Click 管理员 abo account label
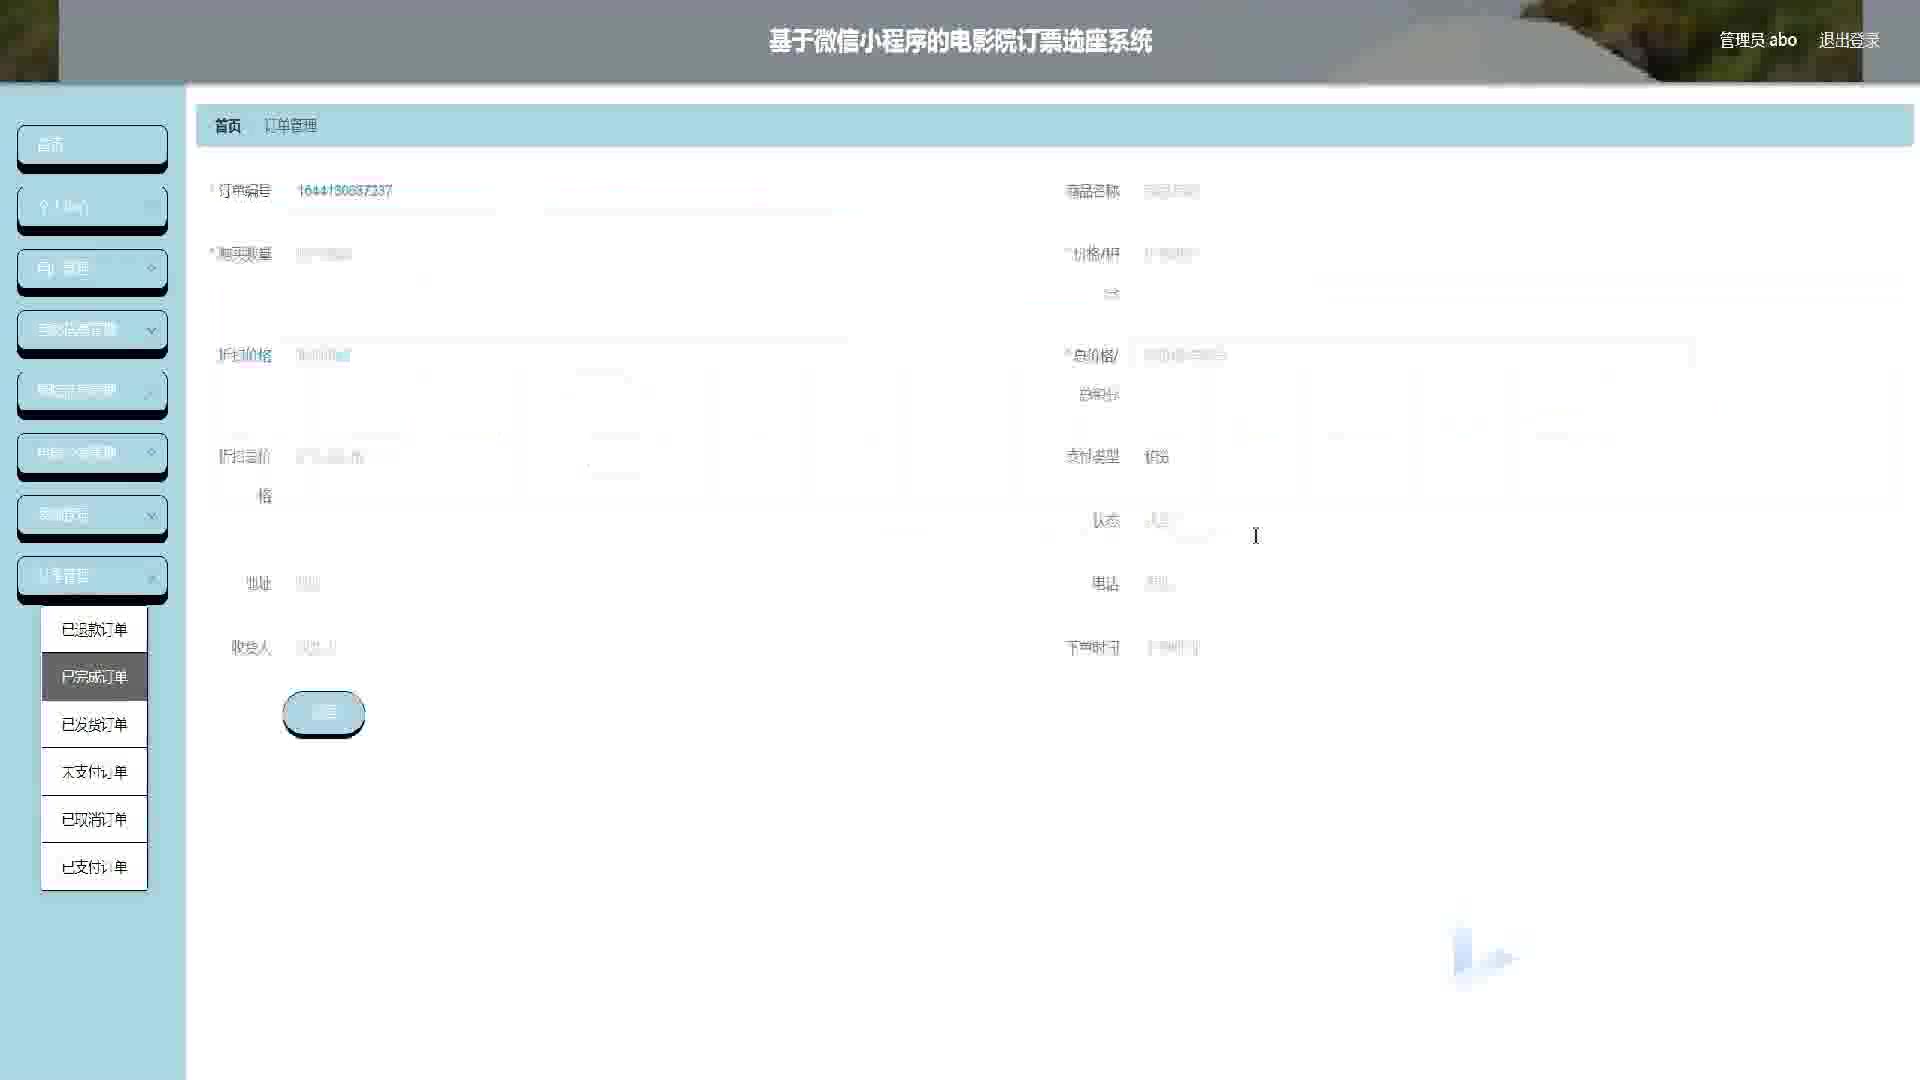The image size is (1920, 1080). point(1757,40)
